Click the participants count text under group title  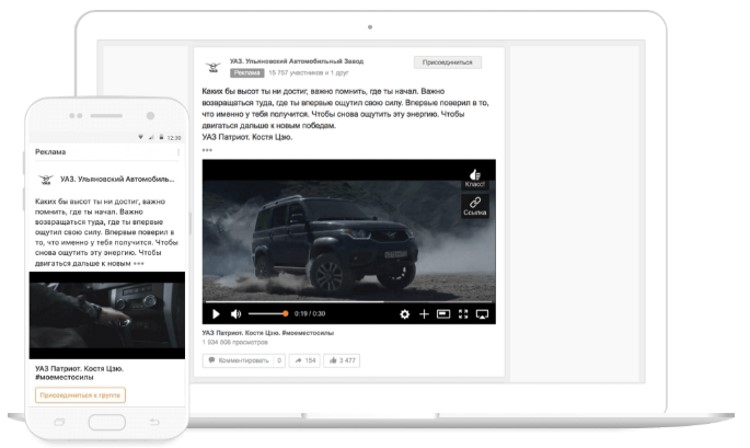[x=309, y=73]
